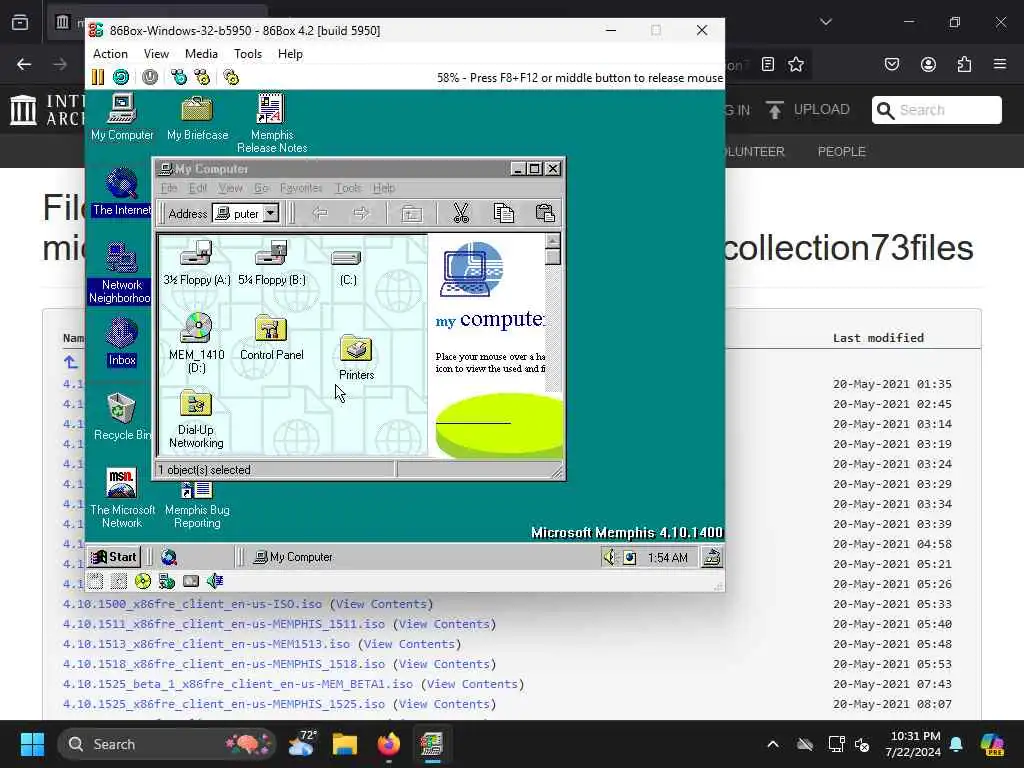Select the Printers folder
The width and height of the screenshot is (1024, 768).
tap(356, 358)
